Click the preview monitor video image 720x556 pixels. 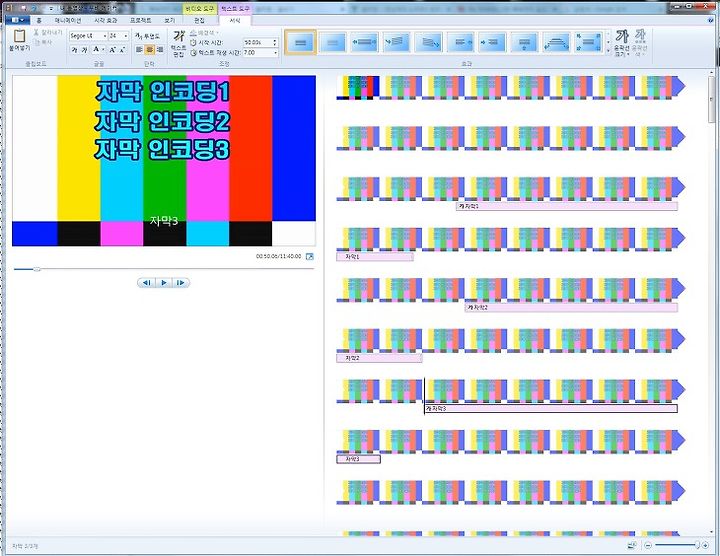pos(164,161)
